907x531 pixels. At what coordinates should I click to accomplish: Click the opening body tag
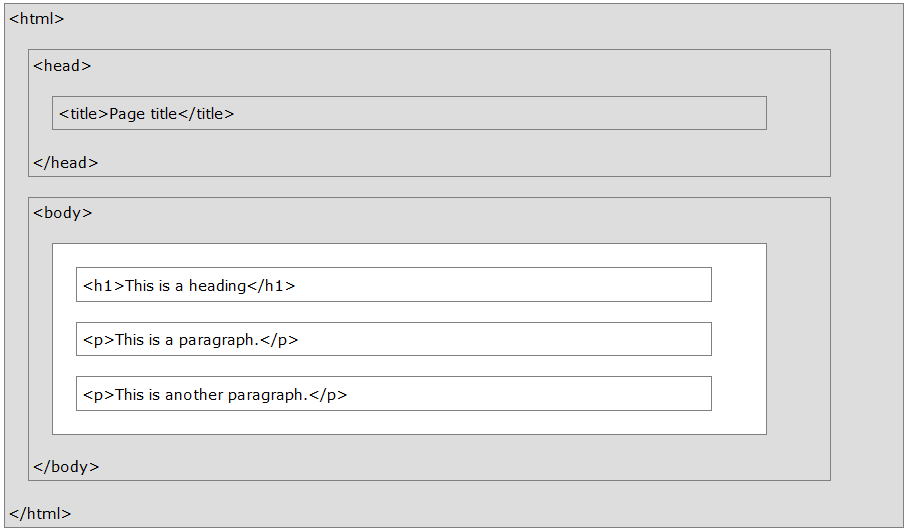point(63,212)
